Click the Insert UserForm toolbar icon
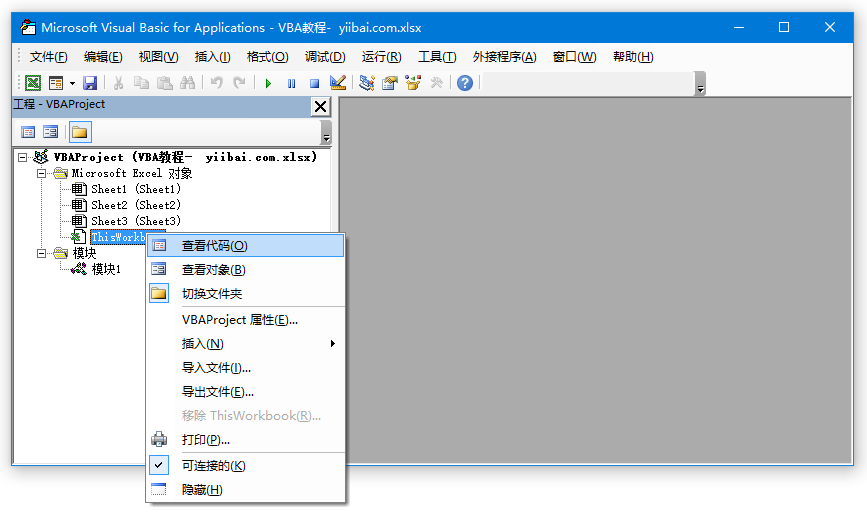The width and height of the screenshot is (867, 517). click(56, 83)
